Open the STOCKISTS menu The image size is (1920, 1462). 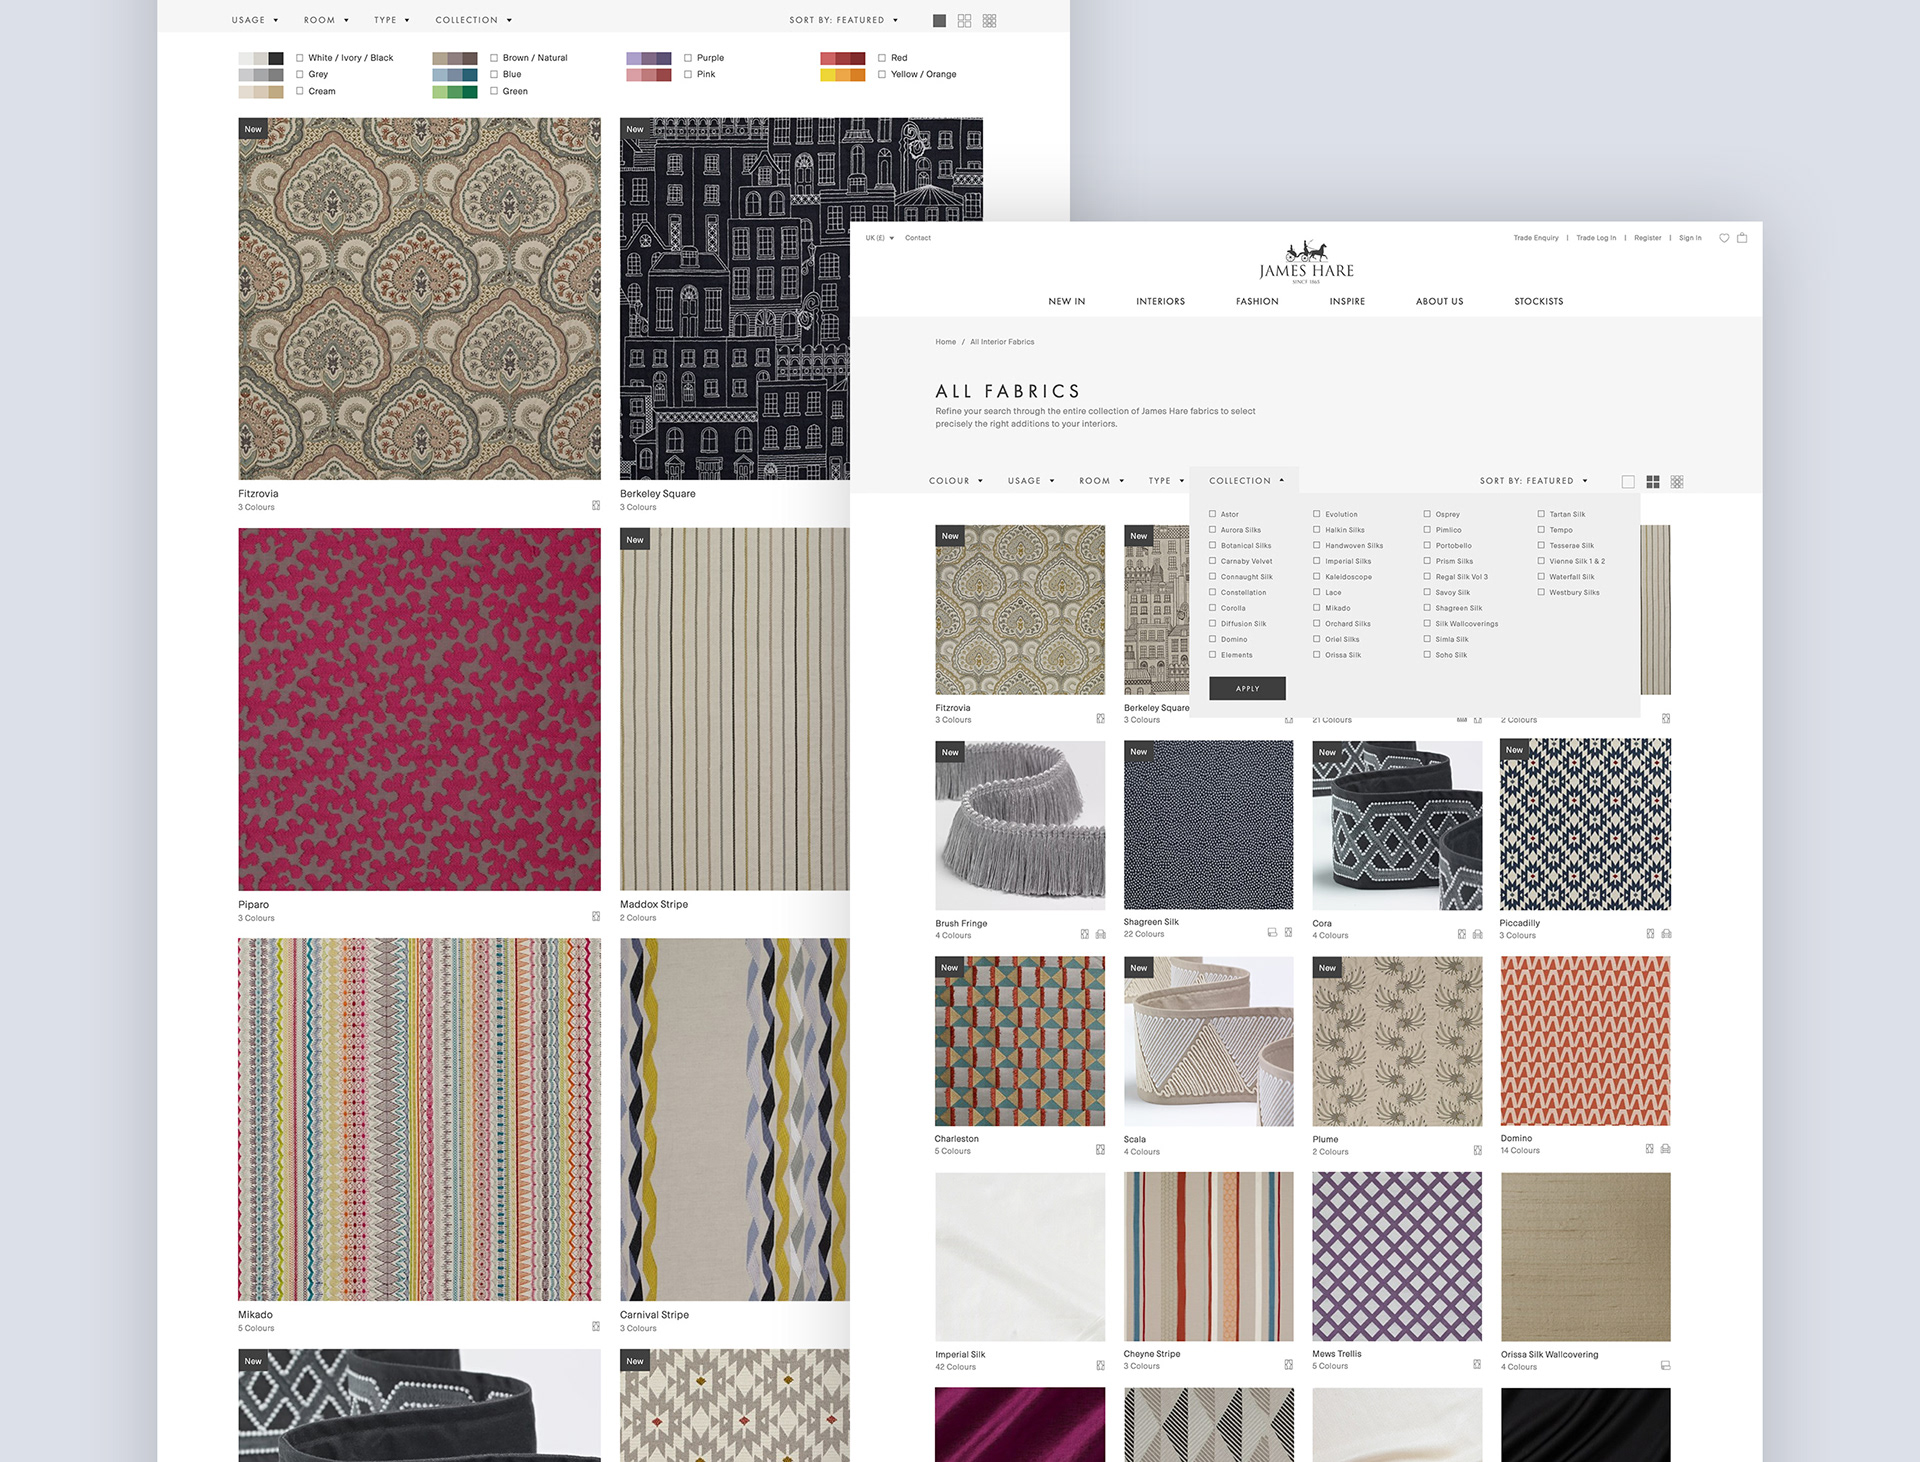1538,301
